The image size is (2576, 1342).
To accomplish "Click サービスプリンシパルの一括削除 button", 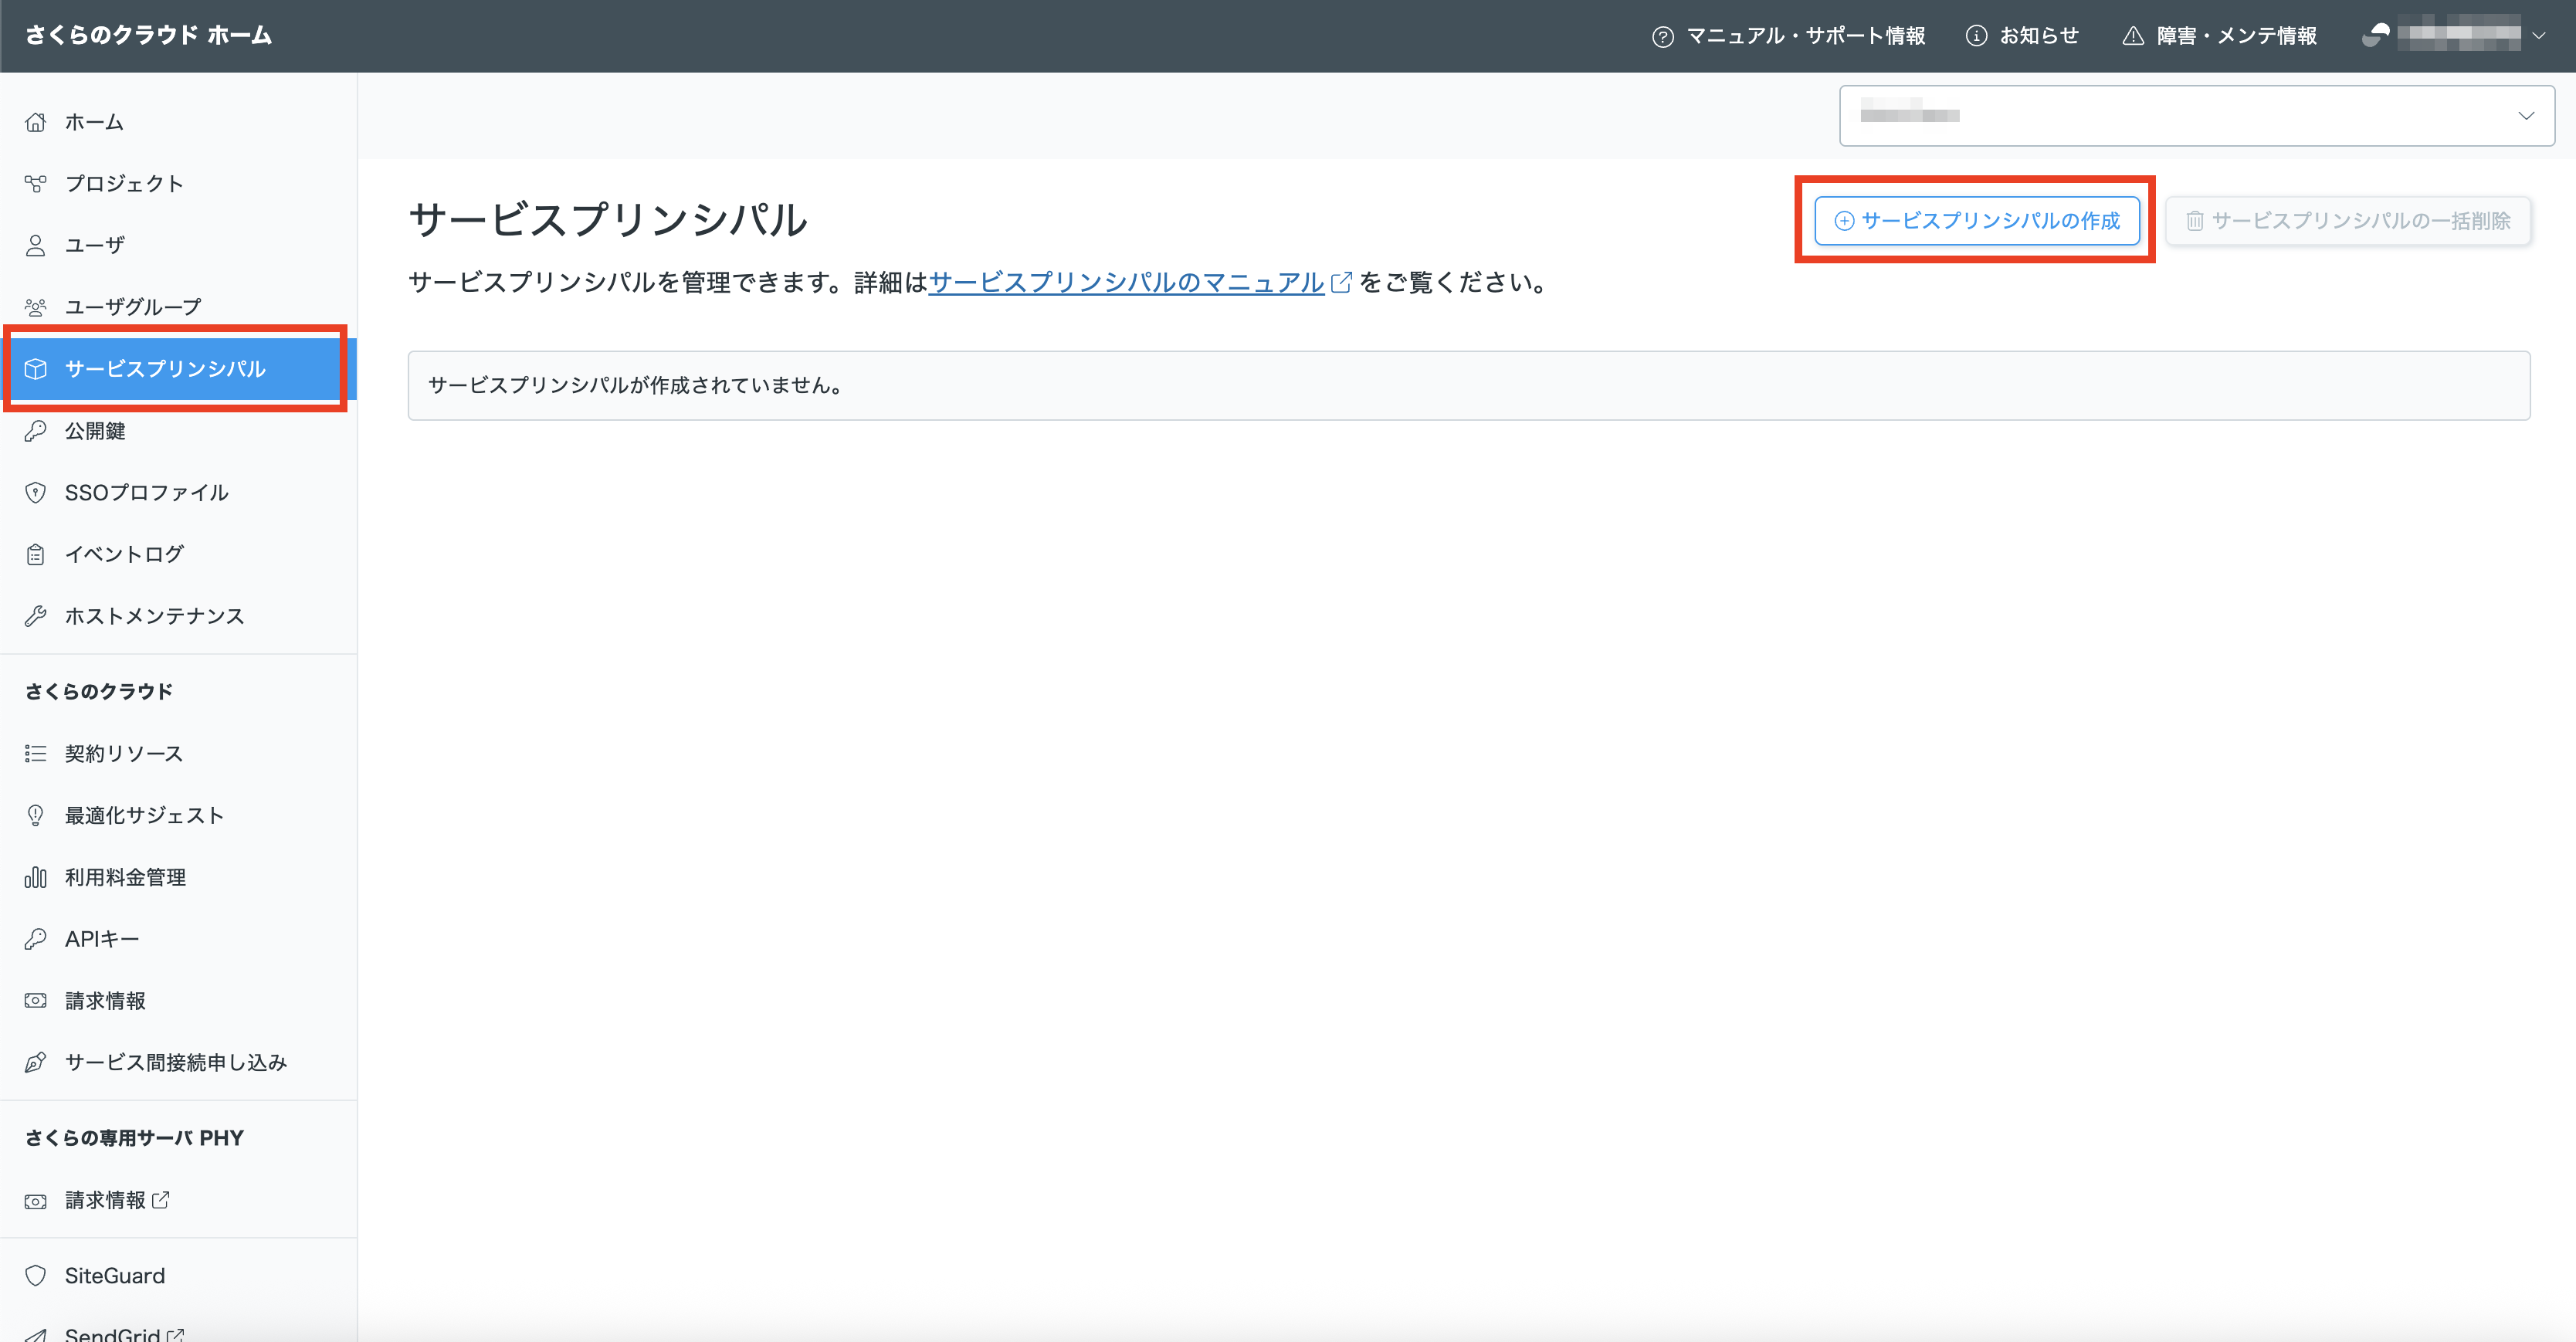I will [x=2347, y=221].
